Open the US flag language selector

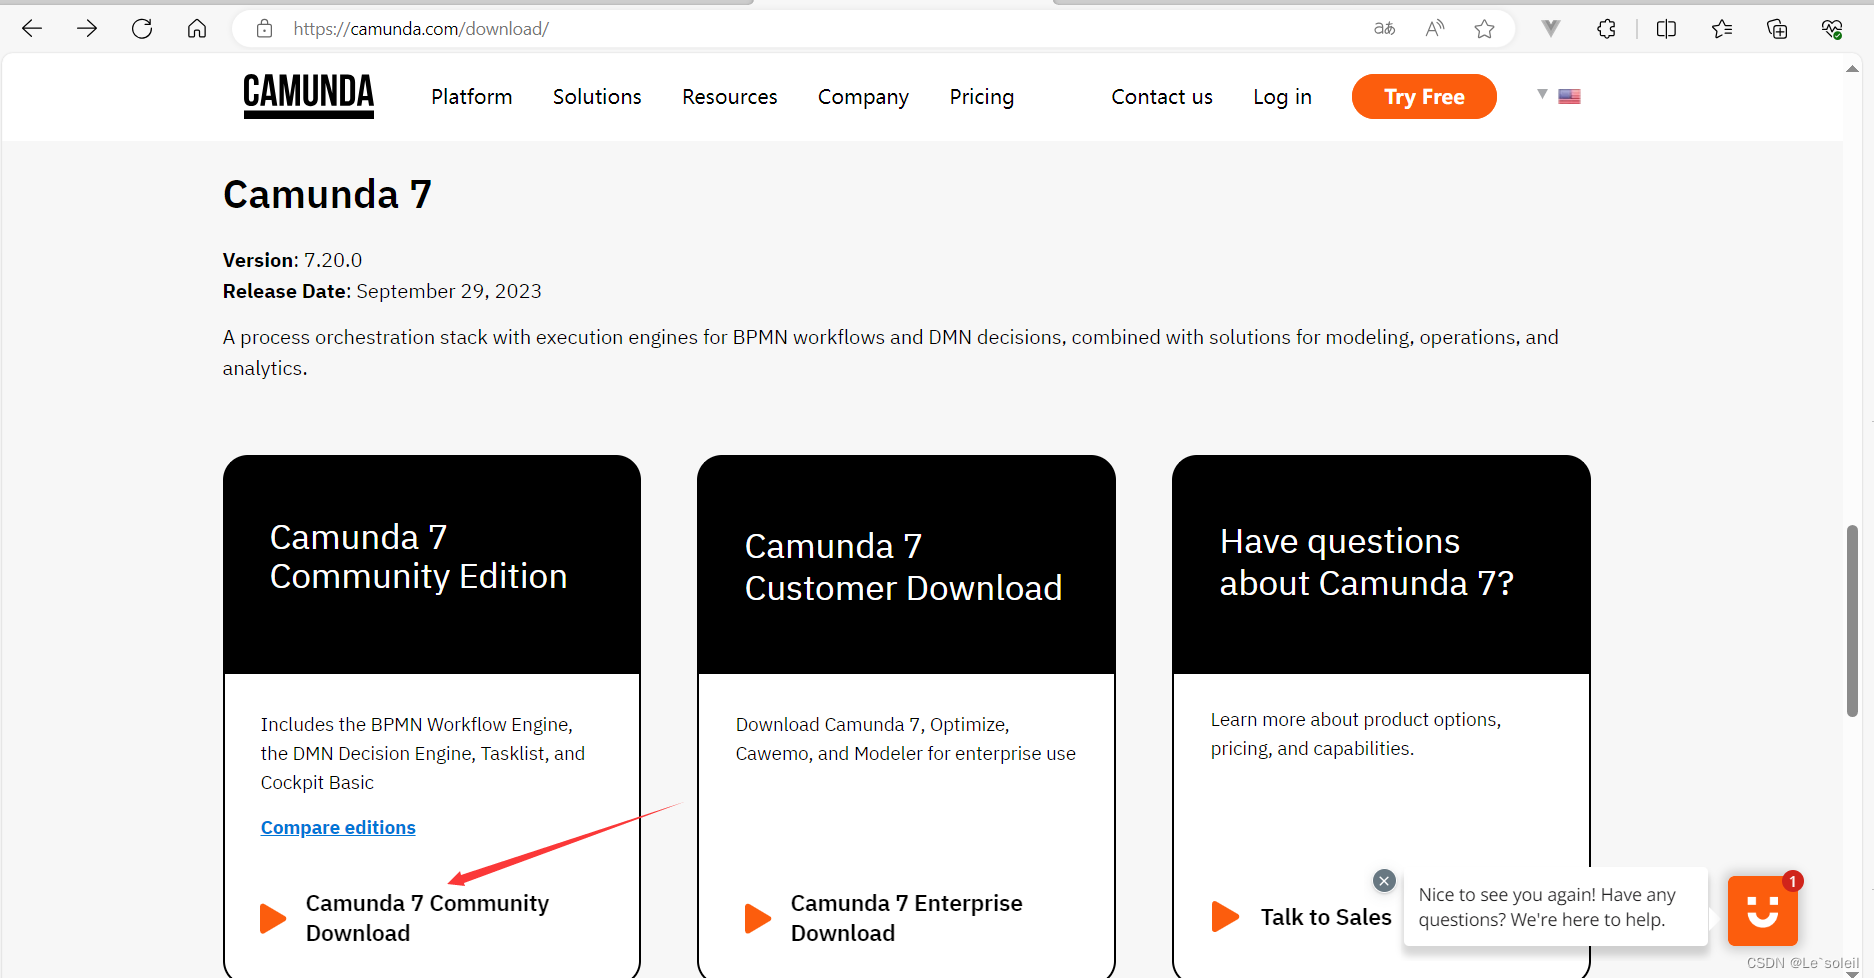click(x=1569, y=97)
